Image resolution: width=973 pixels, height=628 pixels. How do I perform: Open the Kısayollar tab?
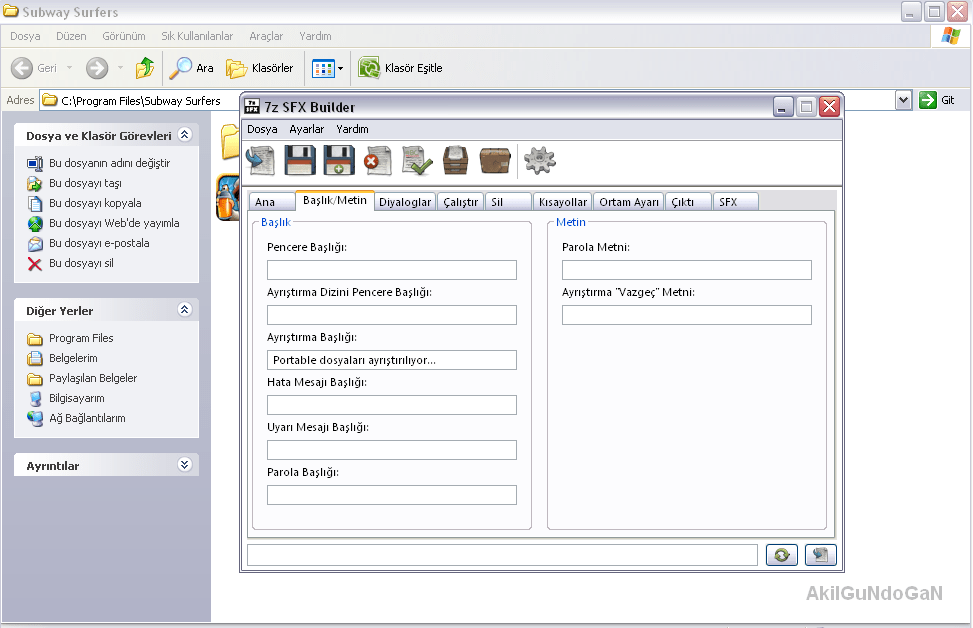[563, 202]
